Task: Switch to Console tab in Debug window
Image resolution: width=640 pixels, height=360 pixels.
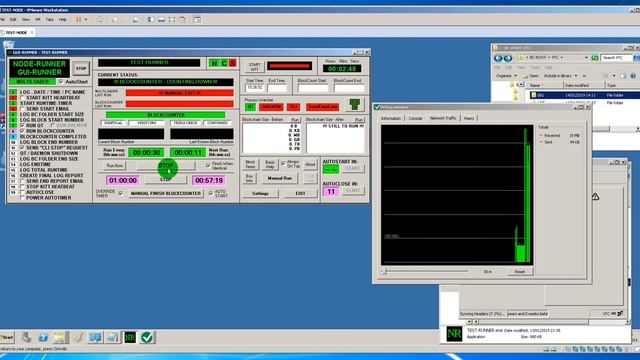Action: [x=416, y=118]
